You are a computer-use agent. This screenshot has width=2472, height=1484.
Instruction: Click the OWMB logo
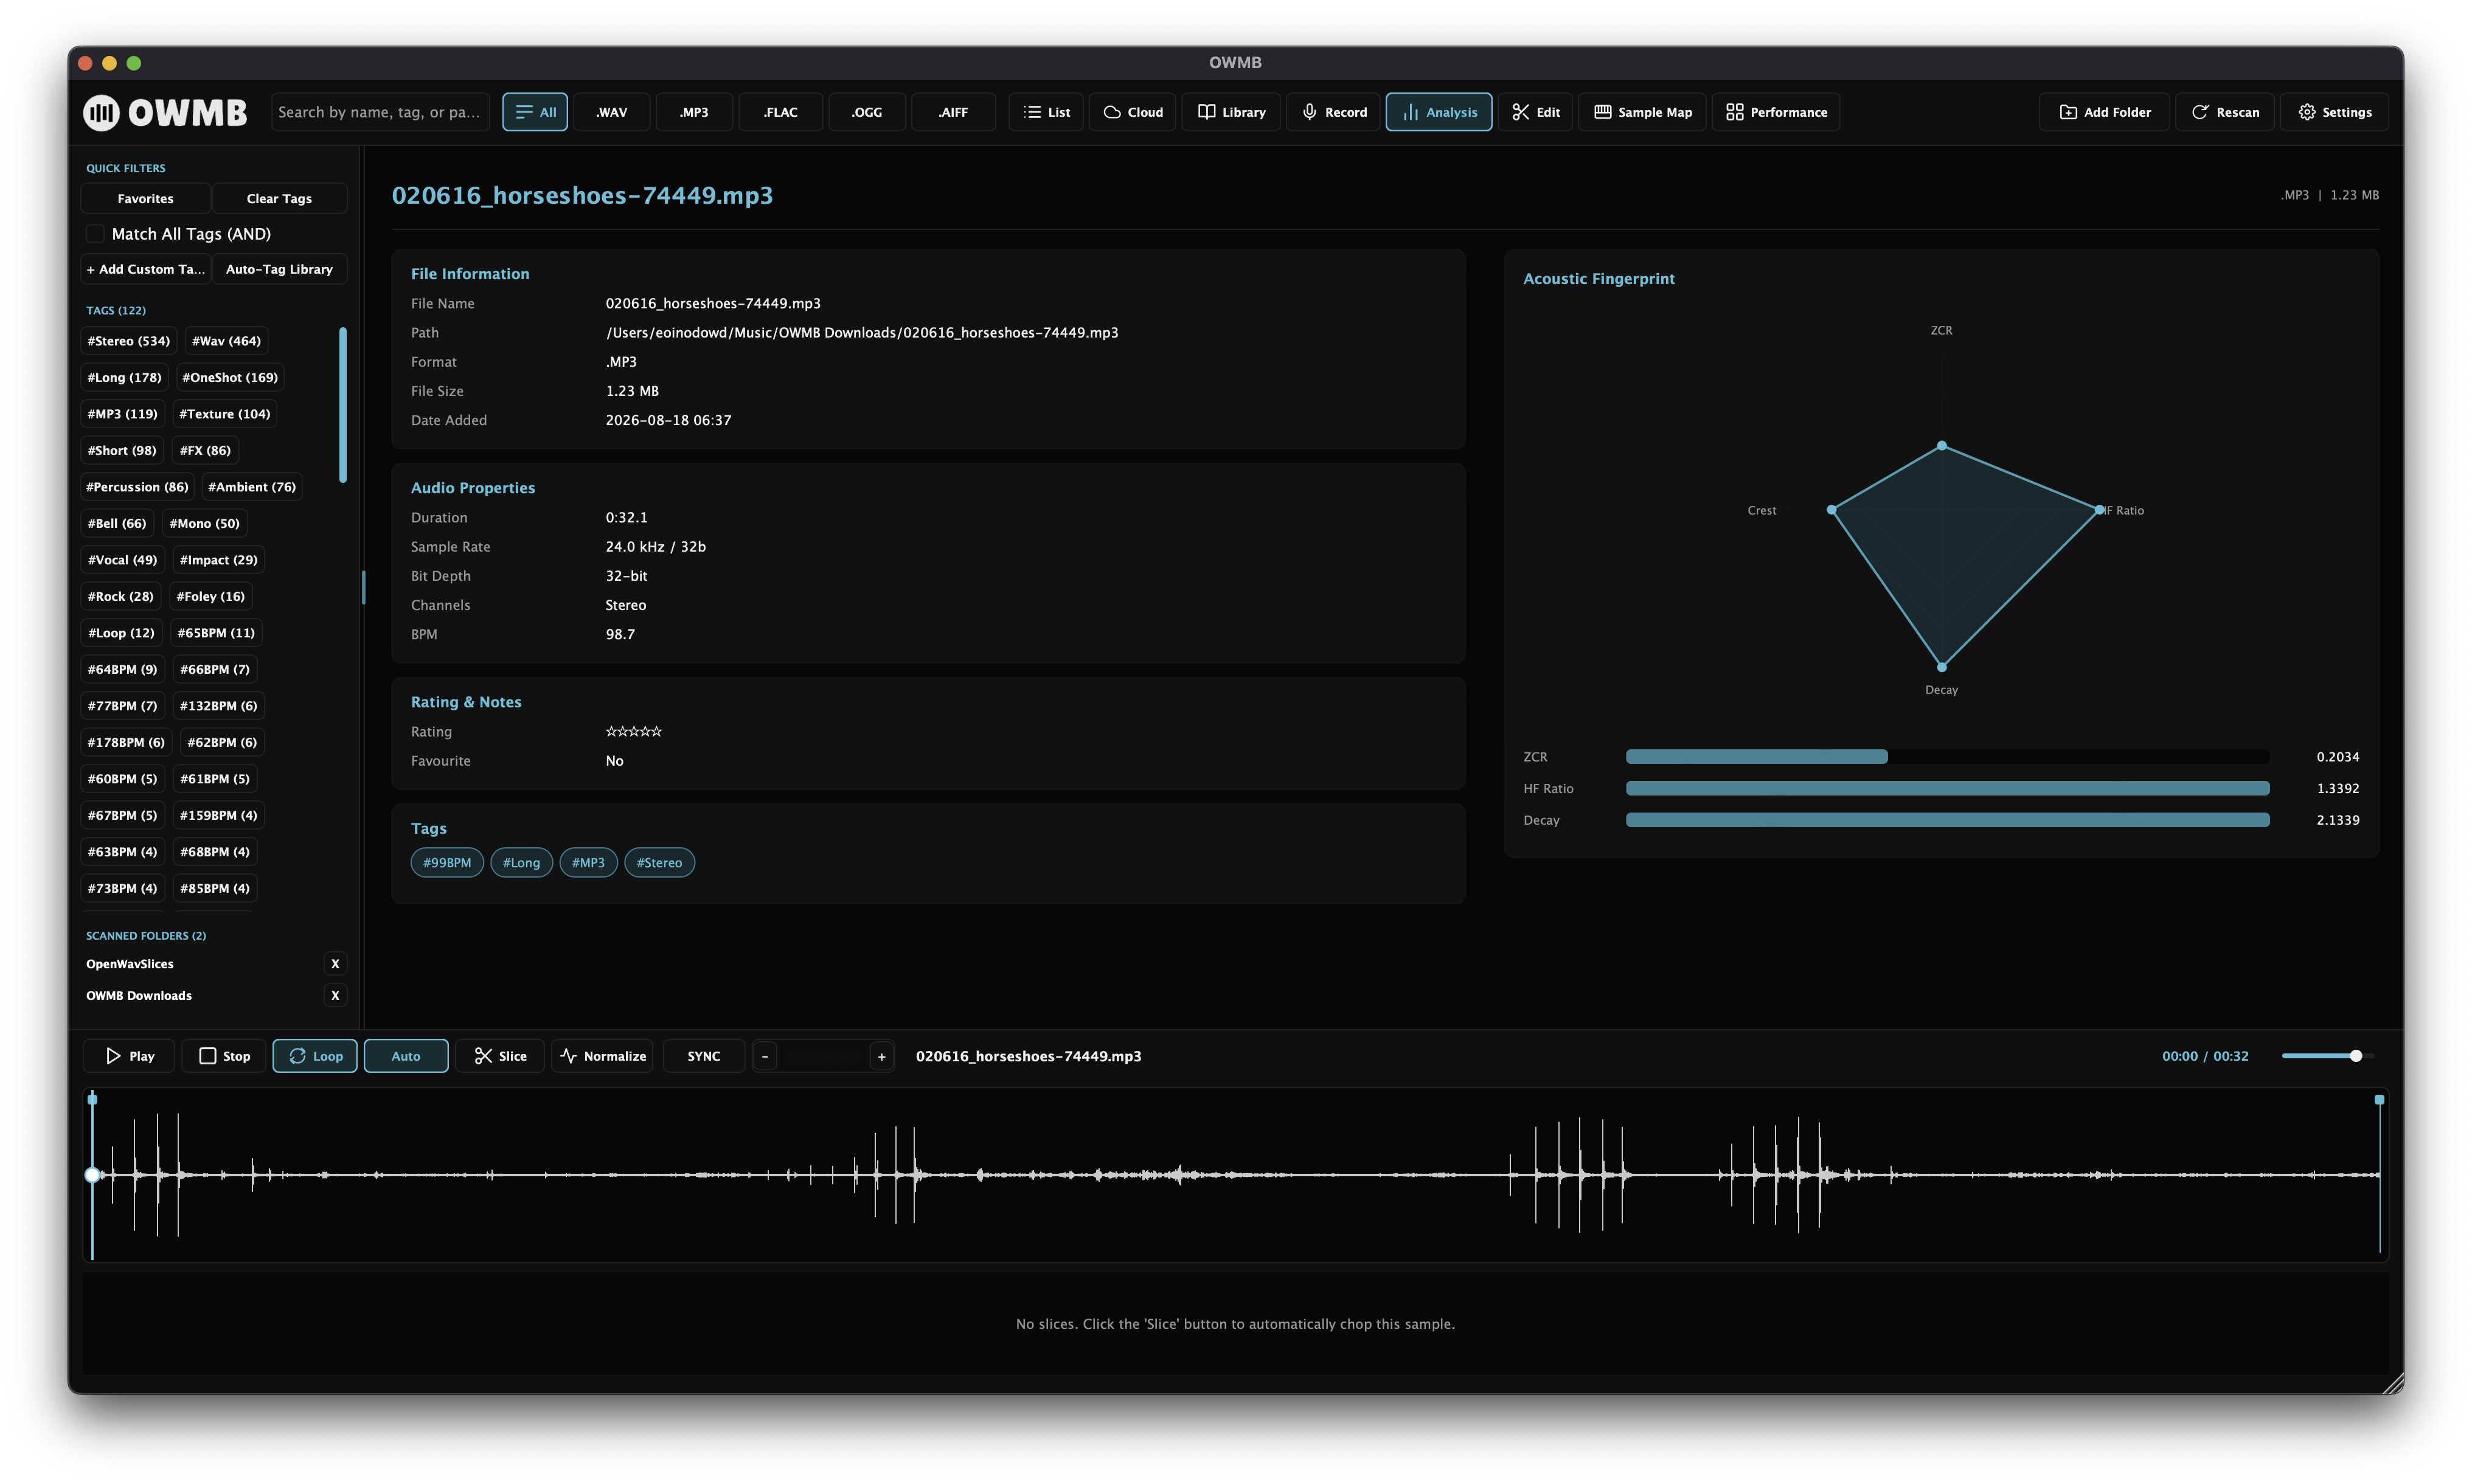pos(165,112)
